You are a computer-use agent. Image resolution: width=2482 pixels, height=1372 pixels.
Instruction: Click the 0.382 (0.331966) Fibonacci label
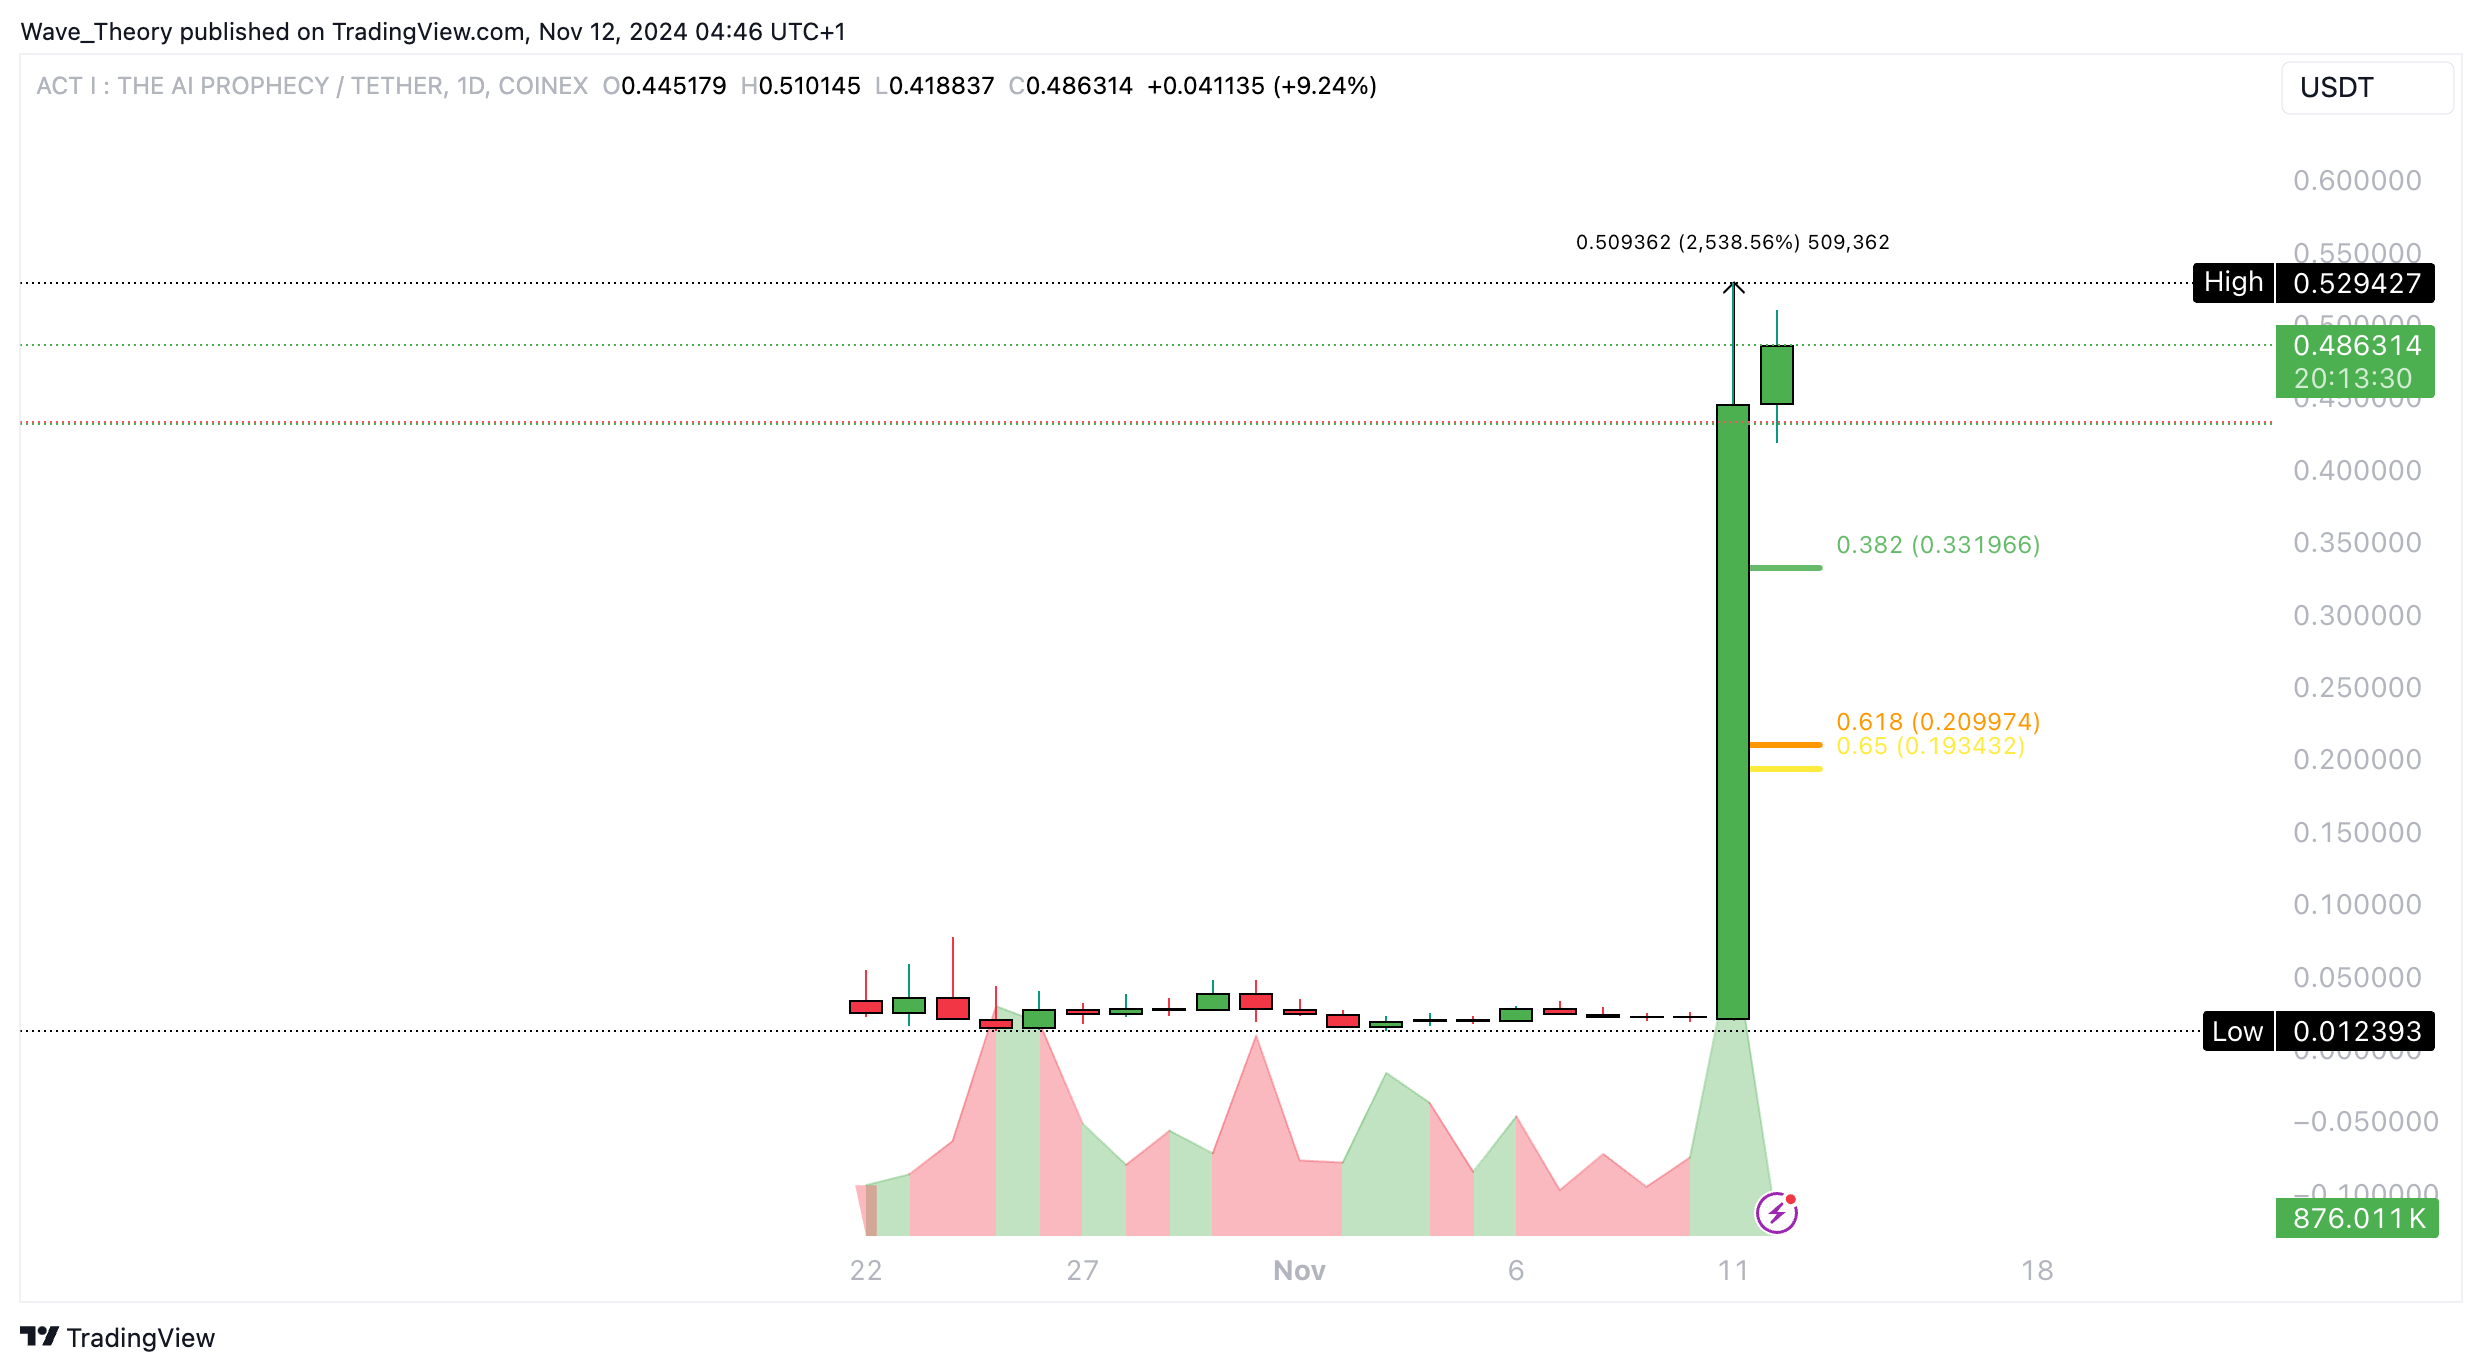[1937, 545]
